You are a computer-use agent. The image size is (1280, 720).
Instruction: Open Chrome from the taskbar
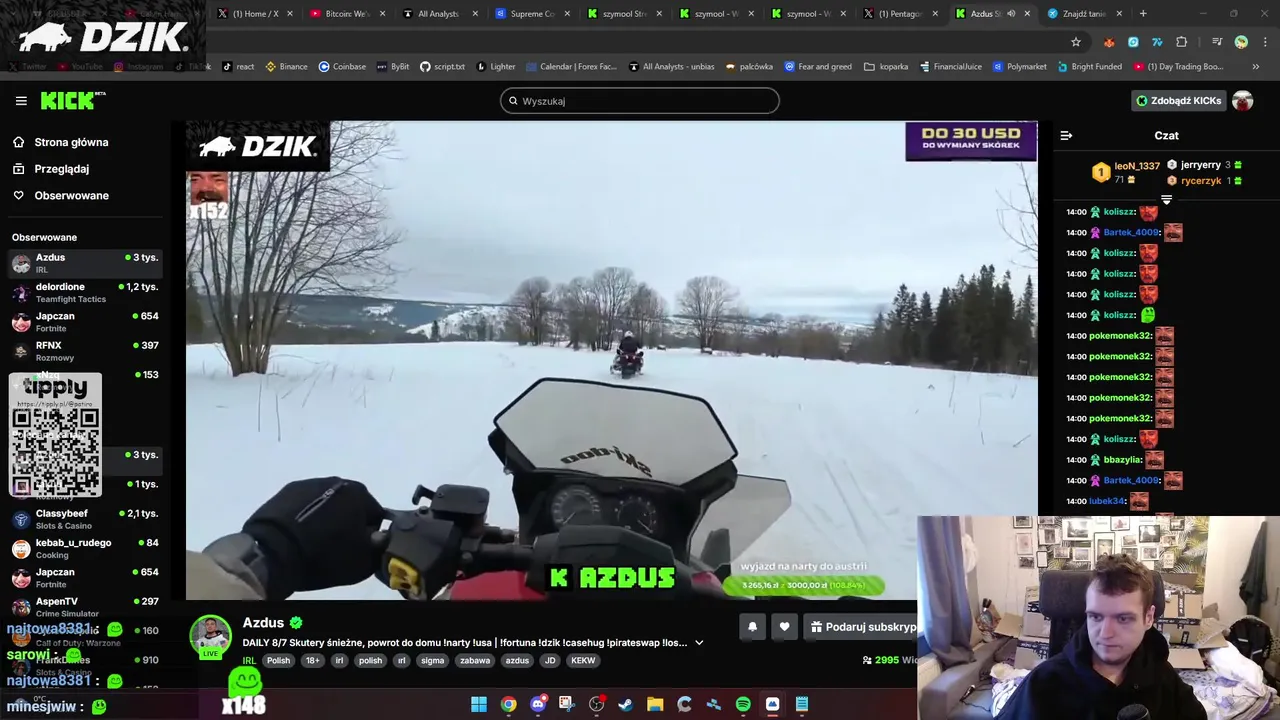click(x=509, y=704)
